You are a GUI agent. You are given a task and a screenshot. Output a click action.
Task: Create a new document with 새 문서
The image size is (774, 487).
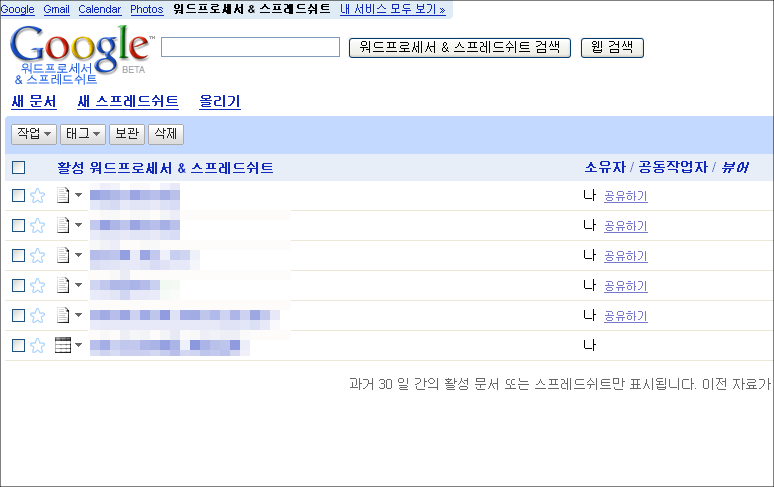pyautogui.click(x=34, y=102)
